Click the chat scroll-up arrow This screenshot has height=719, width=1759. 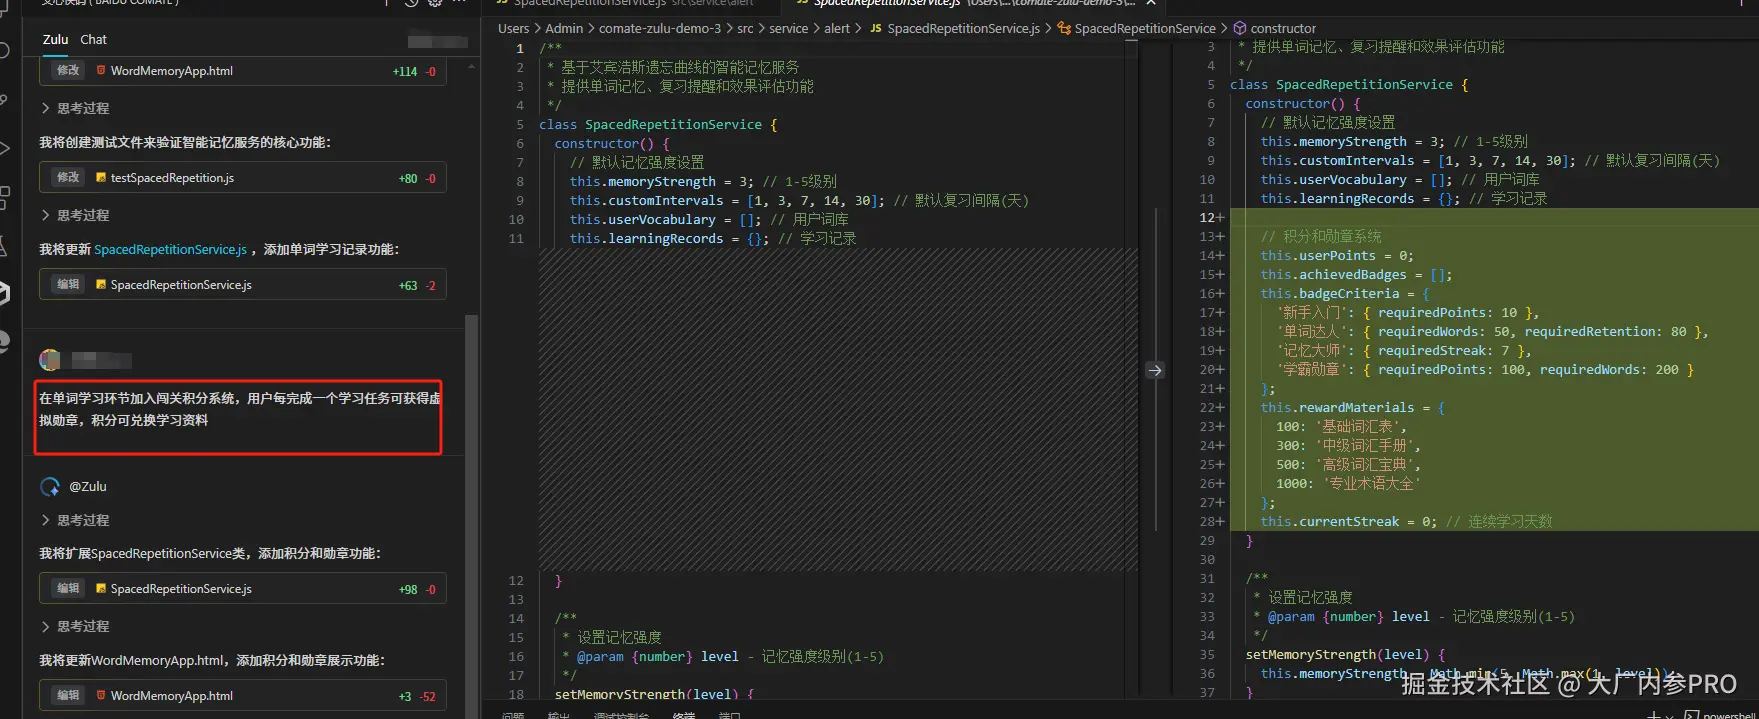pyautogui.click(x=472, y=65)
